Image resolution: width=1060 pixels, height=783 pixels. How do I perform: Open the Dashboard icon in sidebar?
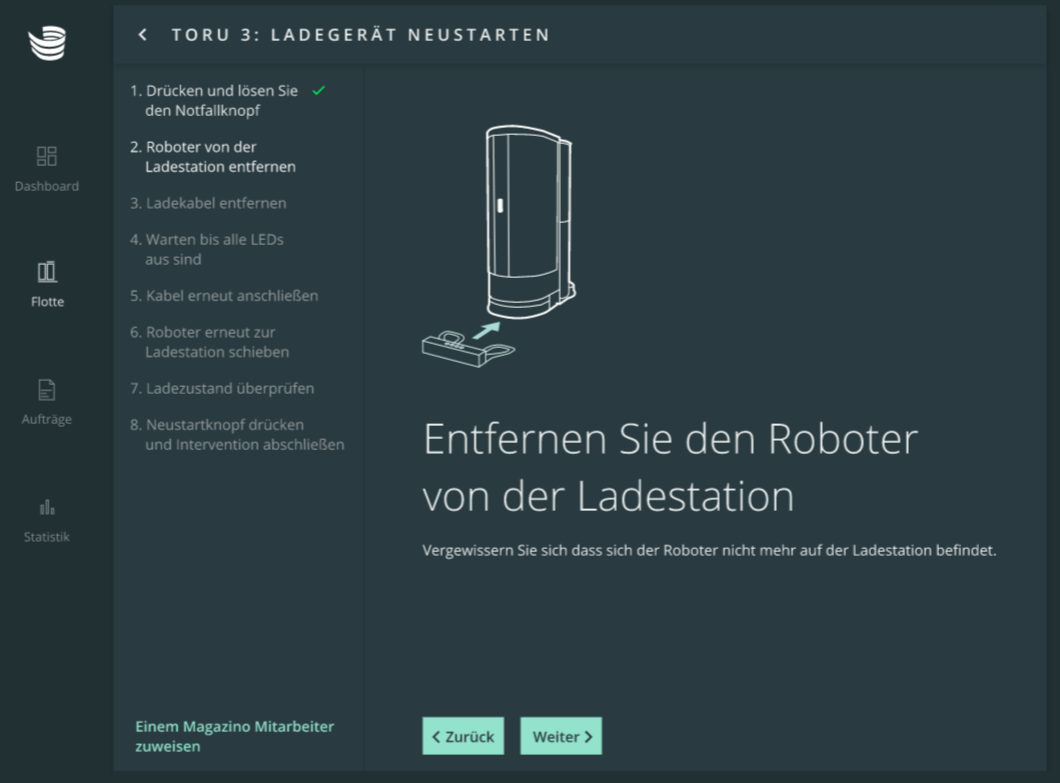click(x=47, y=156)
